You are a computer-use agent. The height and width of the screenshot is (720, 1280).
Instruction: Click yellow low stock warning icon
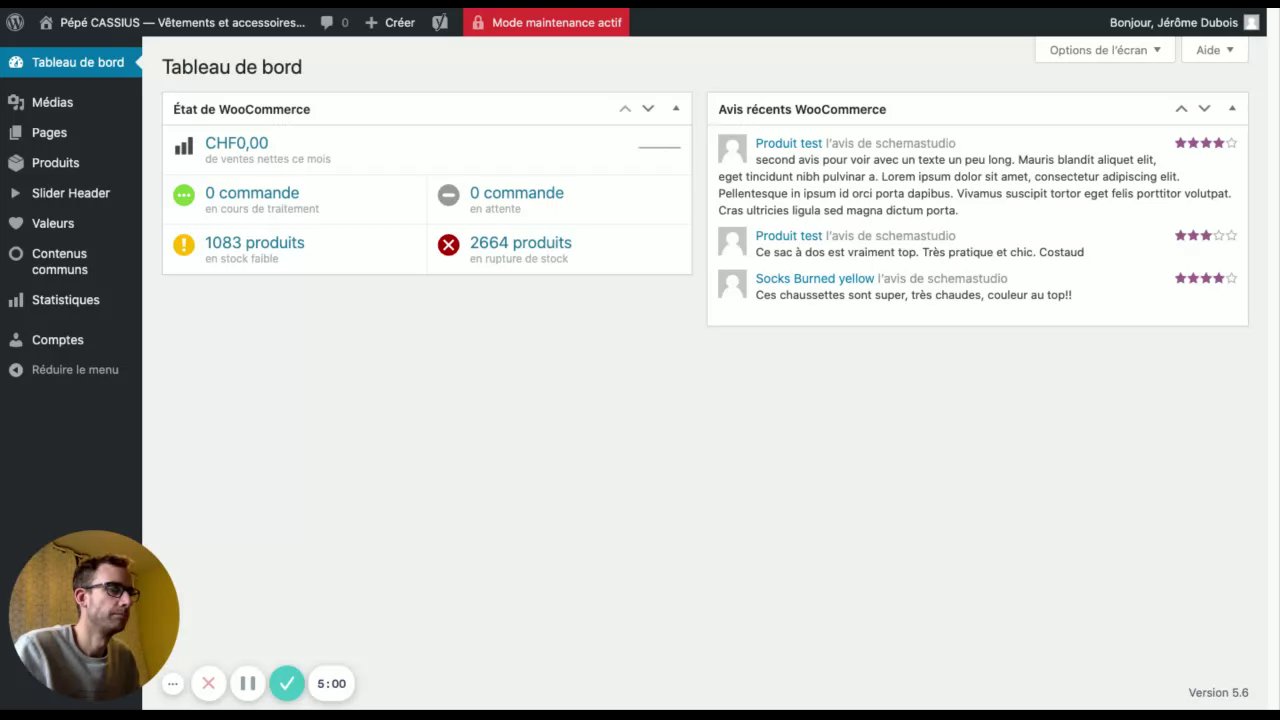[x=184, y=245]
